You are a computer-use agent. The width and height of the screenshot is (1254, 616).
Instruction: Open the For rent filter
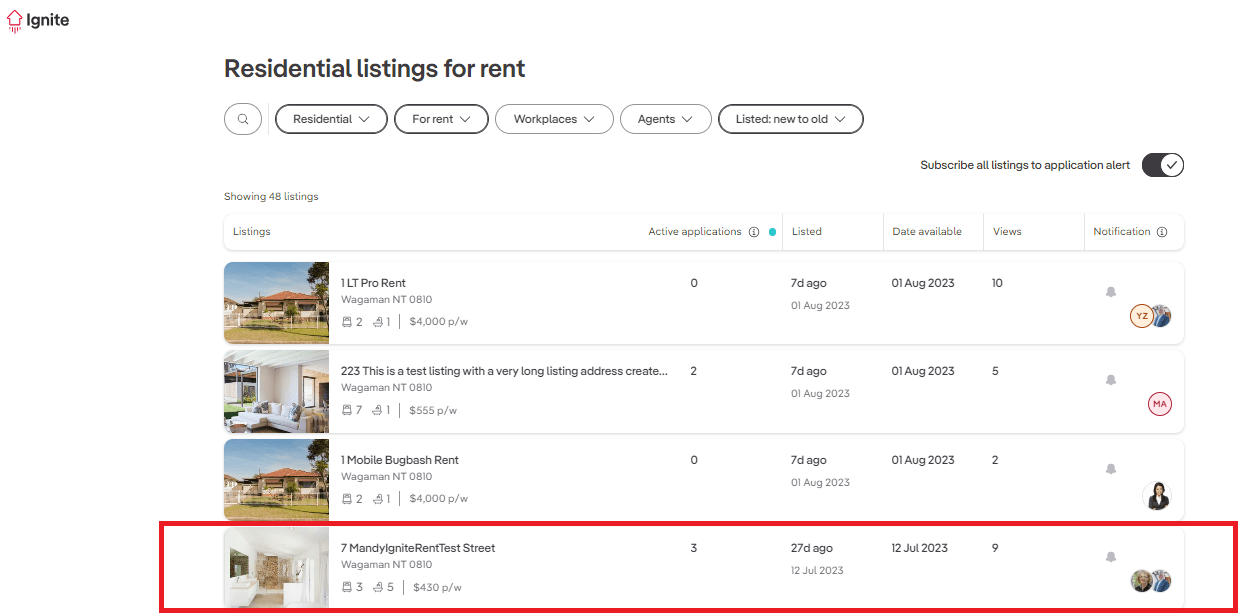[x=441, y=119]
